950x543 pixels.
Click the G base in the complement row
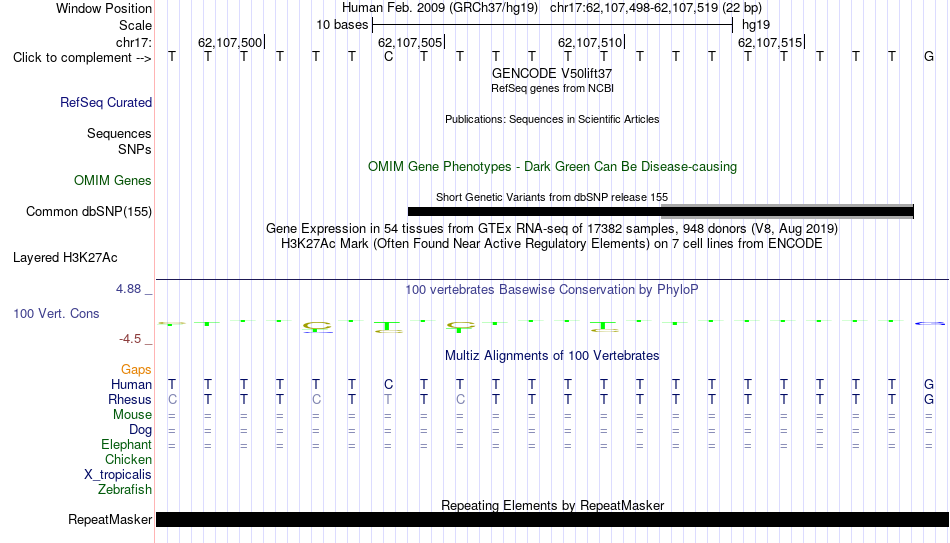click(x=929, y=57)
